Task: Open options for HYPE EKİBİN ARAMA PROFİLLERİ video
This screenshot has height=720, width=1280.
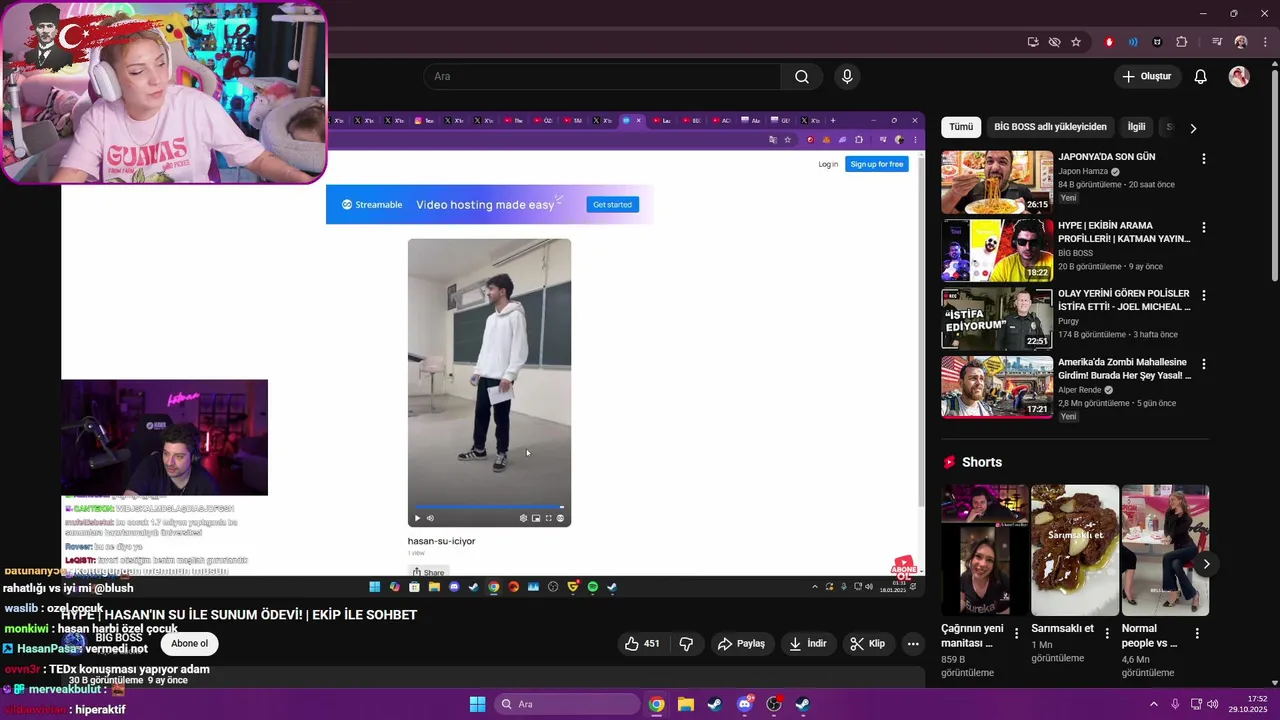Action: click(x=1203, y=227)
